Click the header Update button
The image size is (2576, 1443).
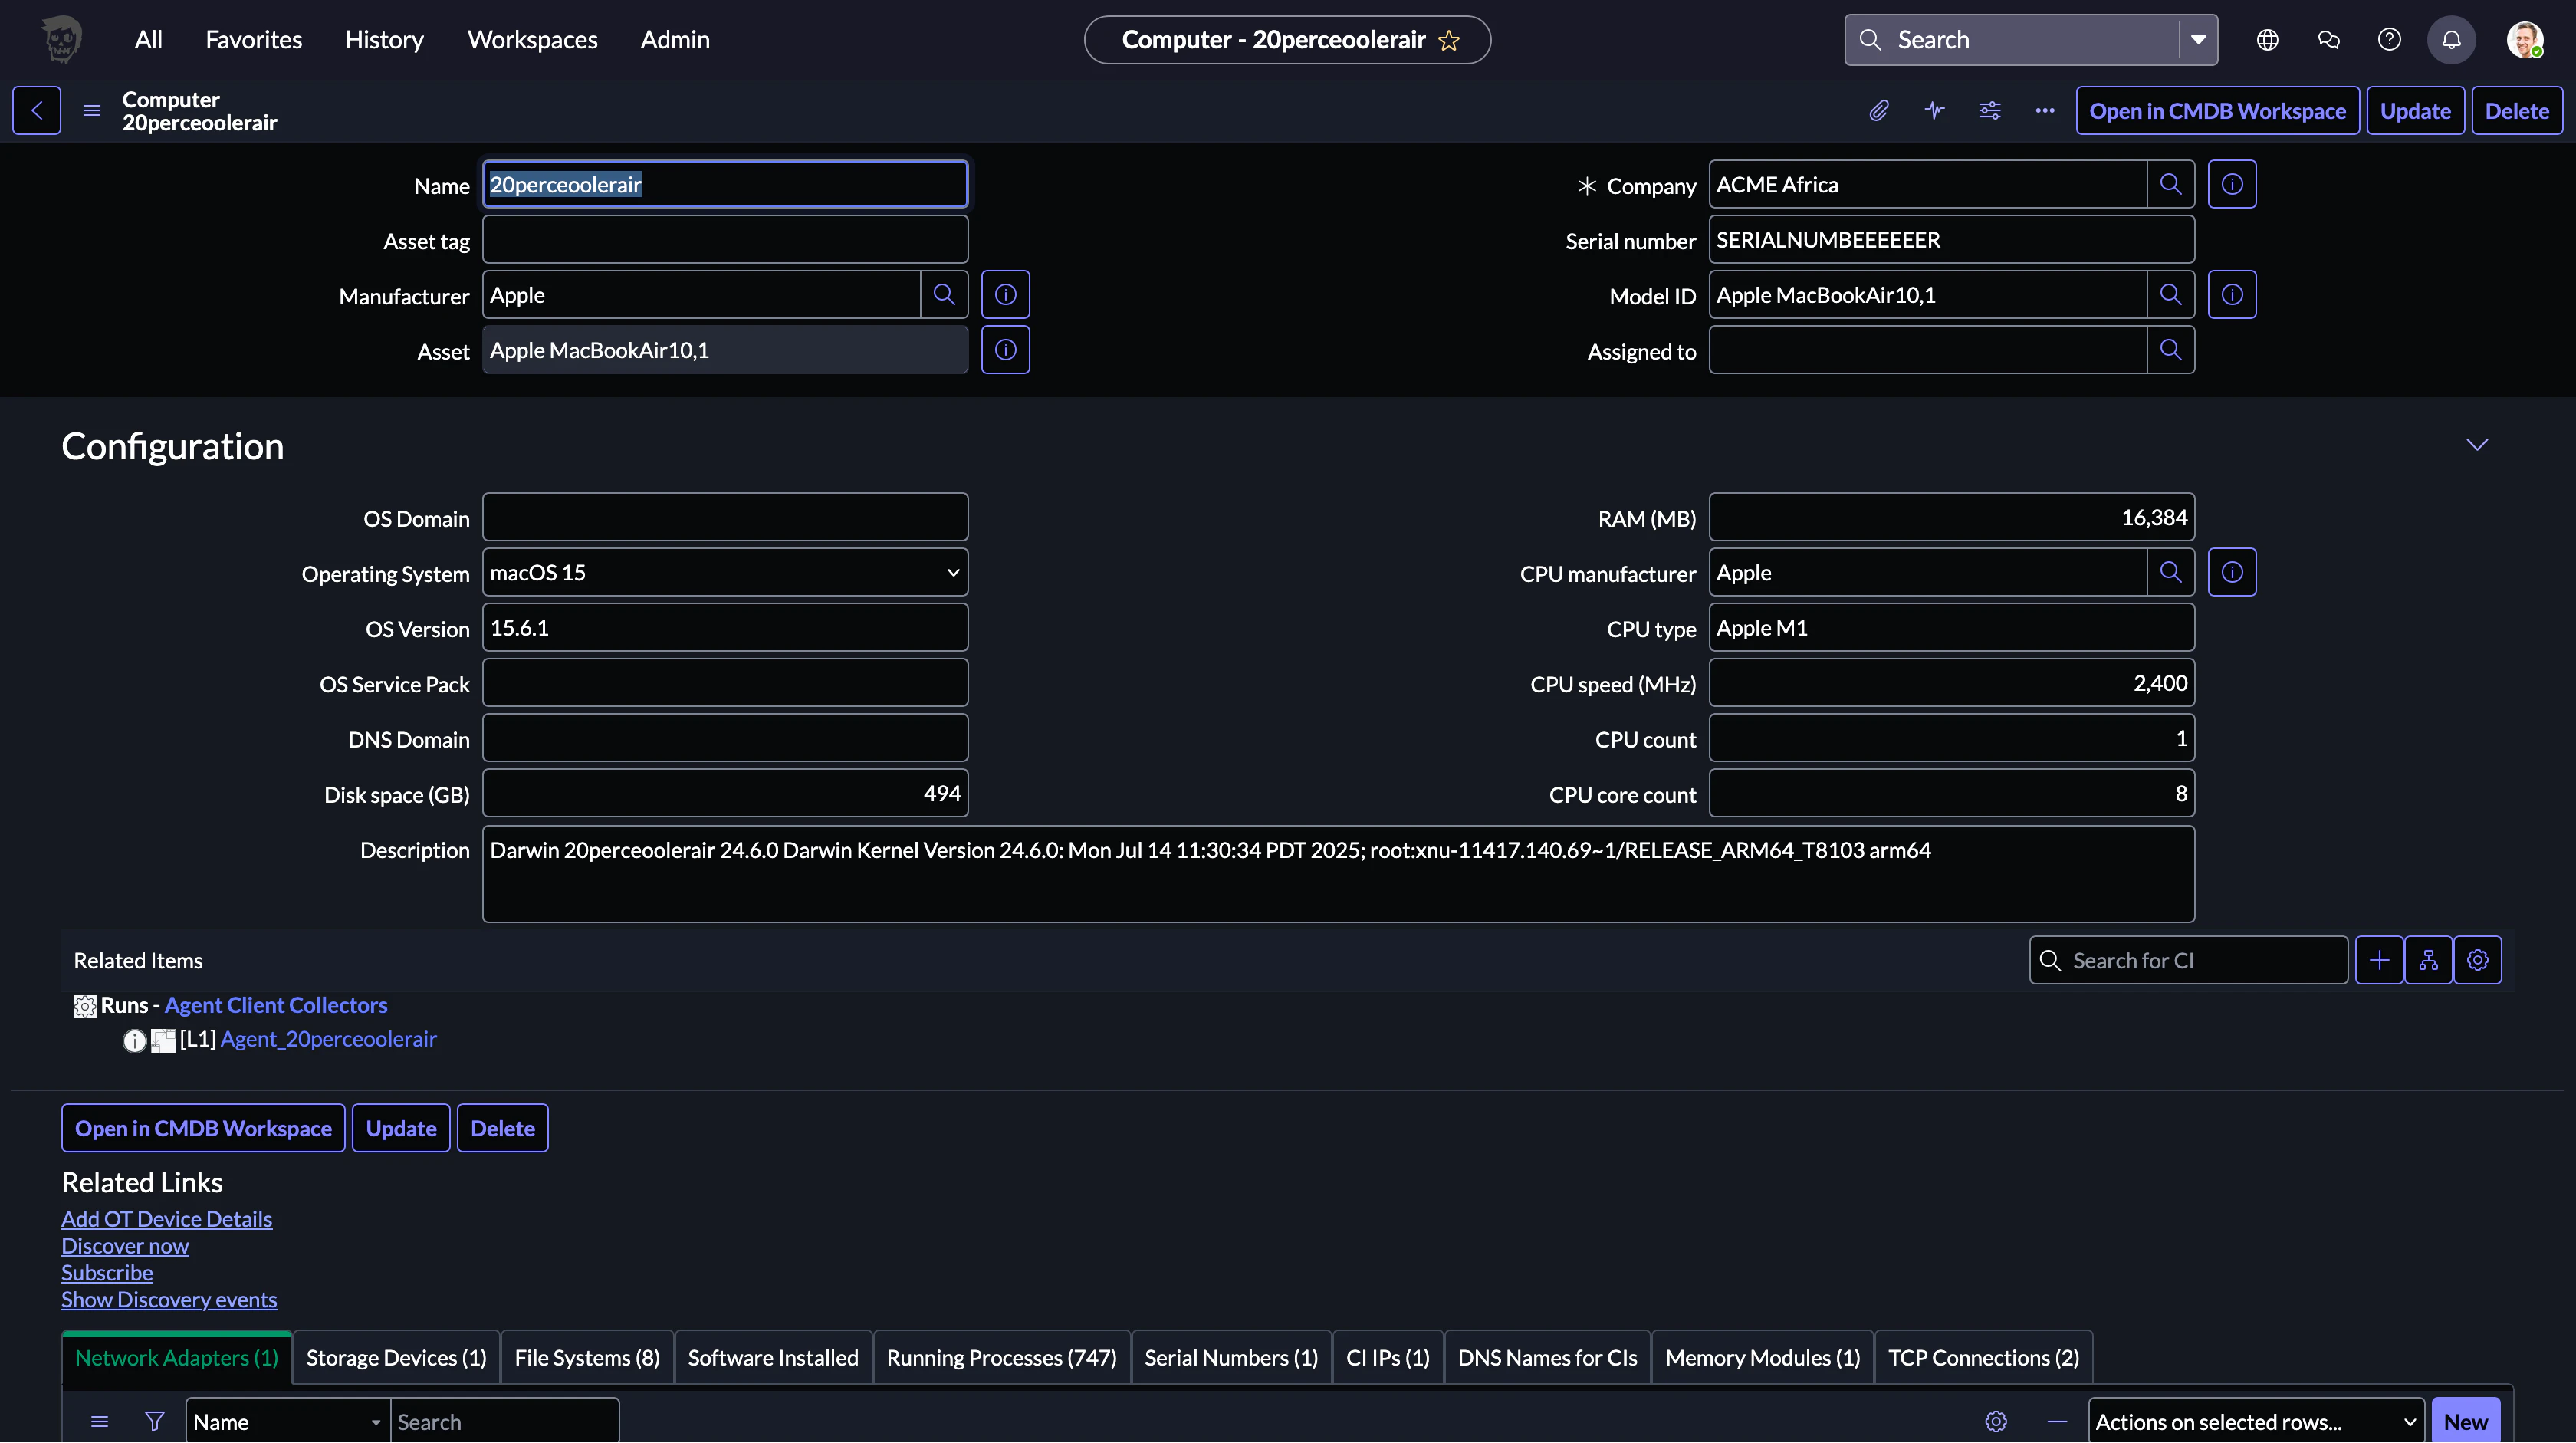point(2415,110)
